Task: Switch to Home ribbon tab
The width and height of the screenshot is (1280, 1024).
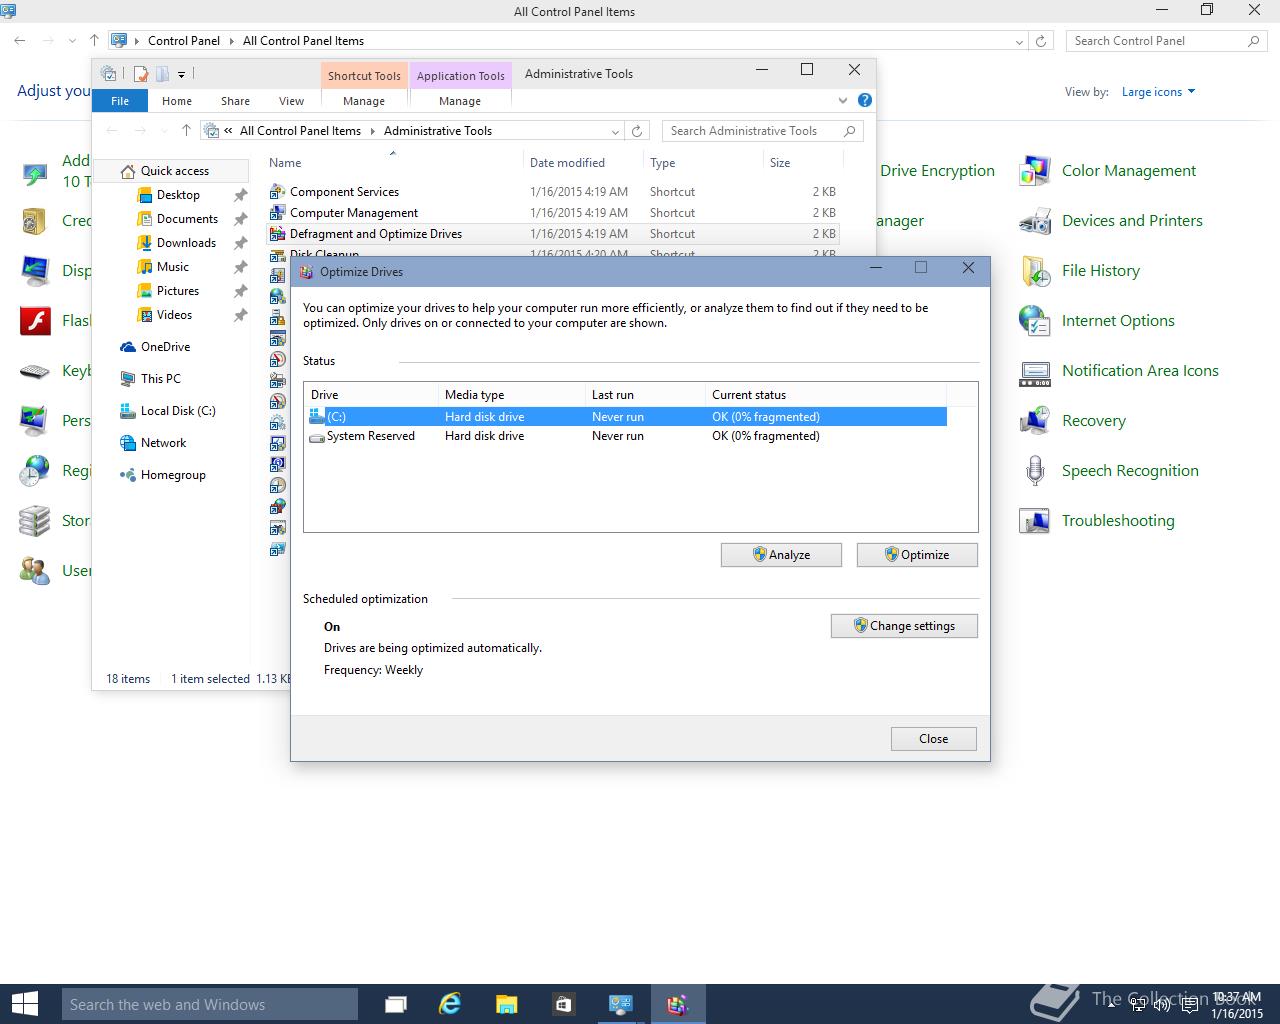Action: [x=177, y=101]
